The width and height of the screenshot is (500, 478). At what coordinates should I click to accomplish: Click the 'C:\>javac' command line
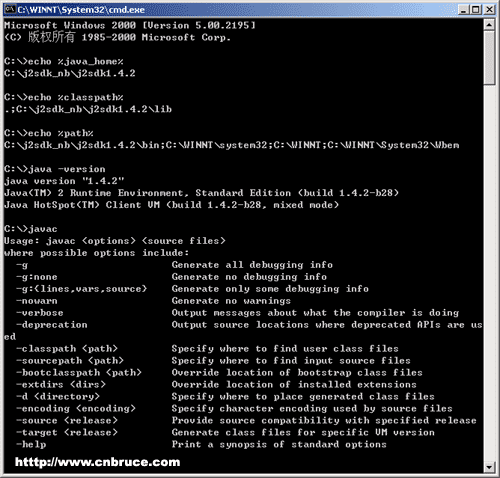(31, 229)
